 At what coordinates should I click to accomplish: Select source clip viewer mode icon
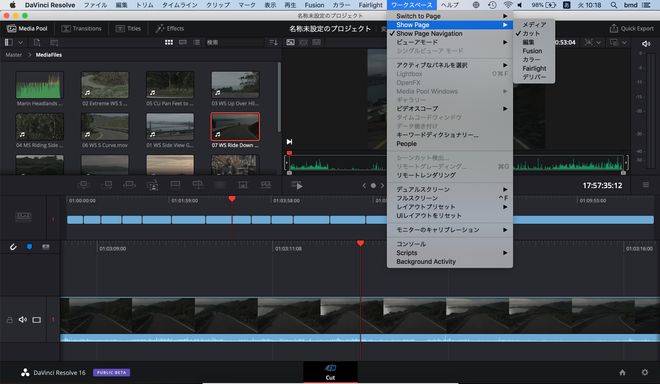pos(290,43)
